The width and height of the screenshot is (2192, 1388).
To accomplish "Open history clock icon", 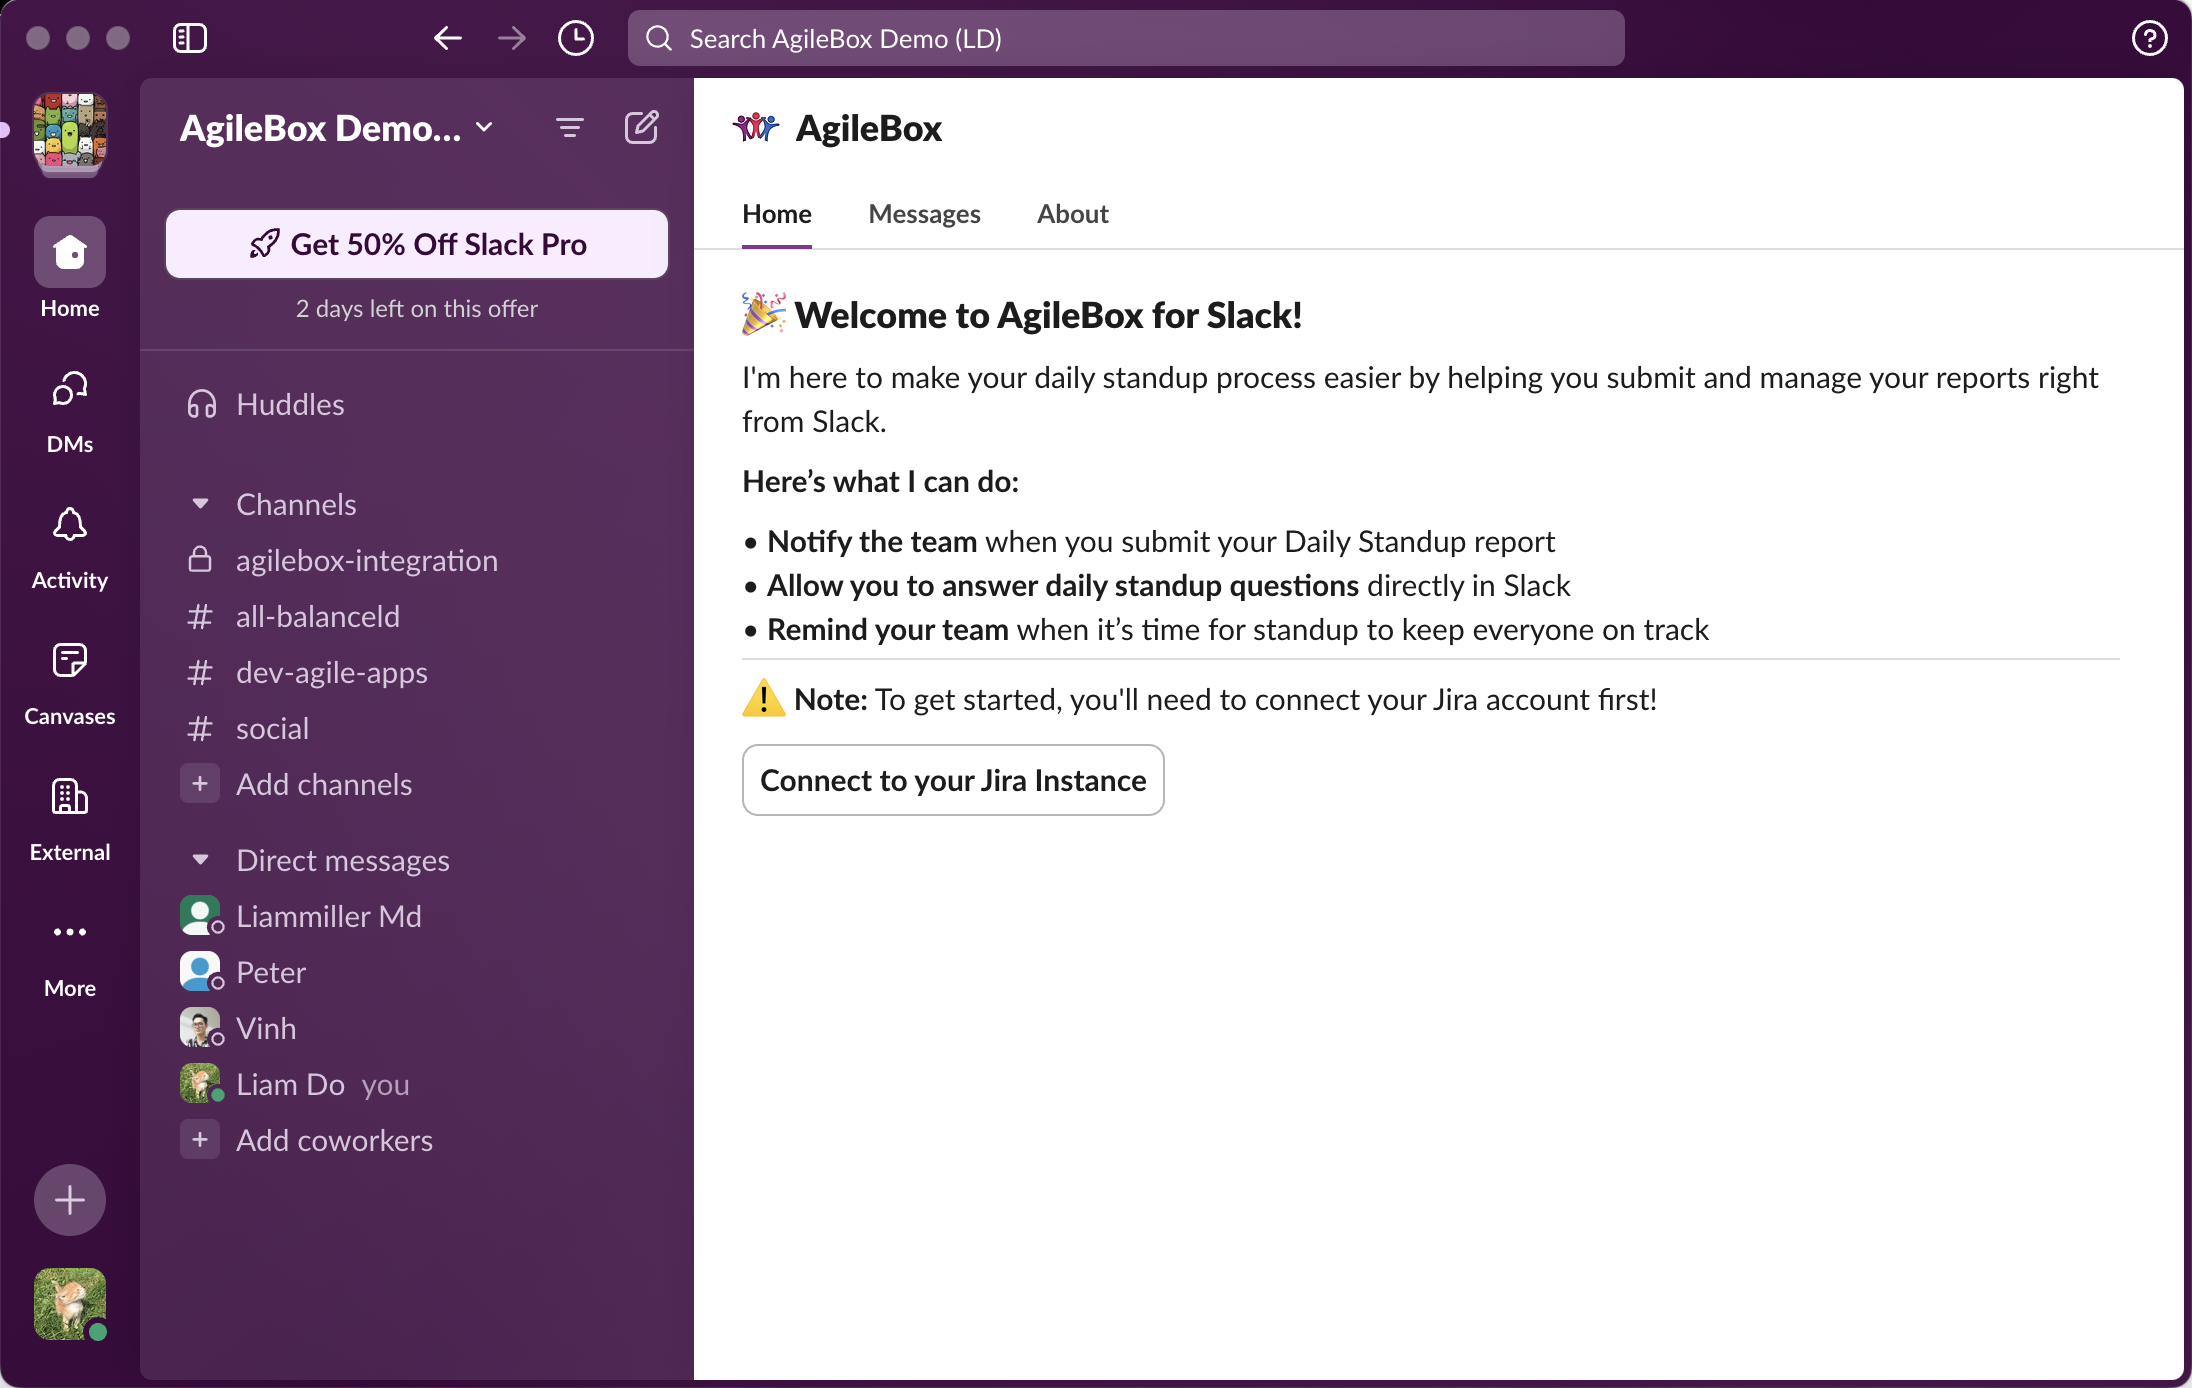I will [x=575, y=38].
